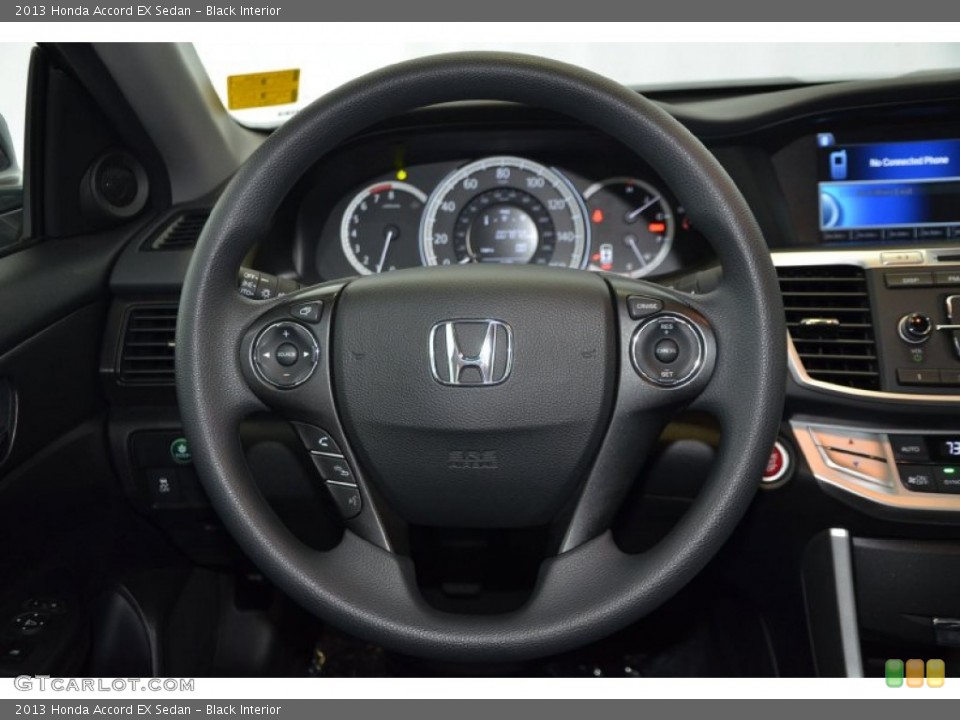The width and height of the screenshot is (960, 720).
Task: Click the top title '2013 Honda Accord EX Sedan'
Action: click(103, 10)
